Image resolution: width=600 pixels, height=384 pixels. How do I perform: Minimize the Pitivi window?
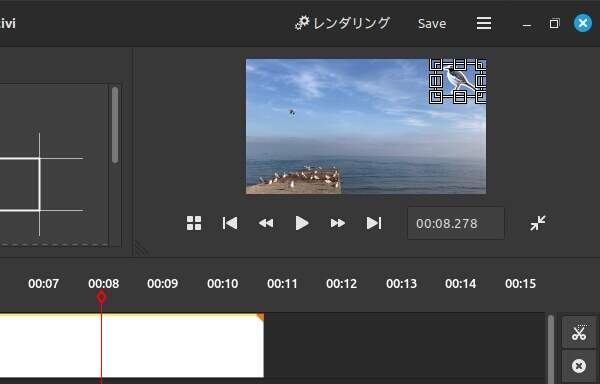coord(527,24)
